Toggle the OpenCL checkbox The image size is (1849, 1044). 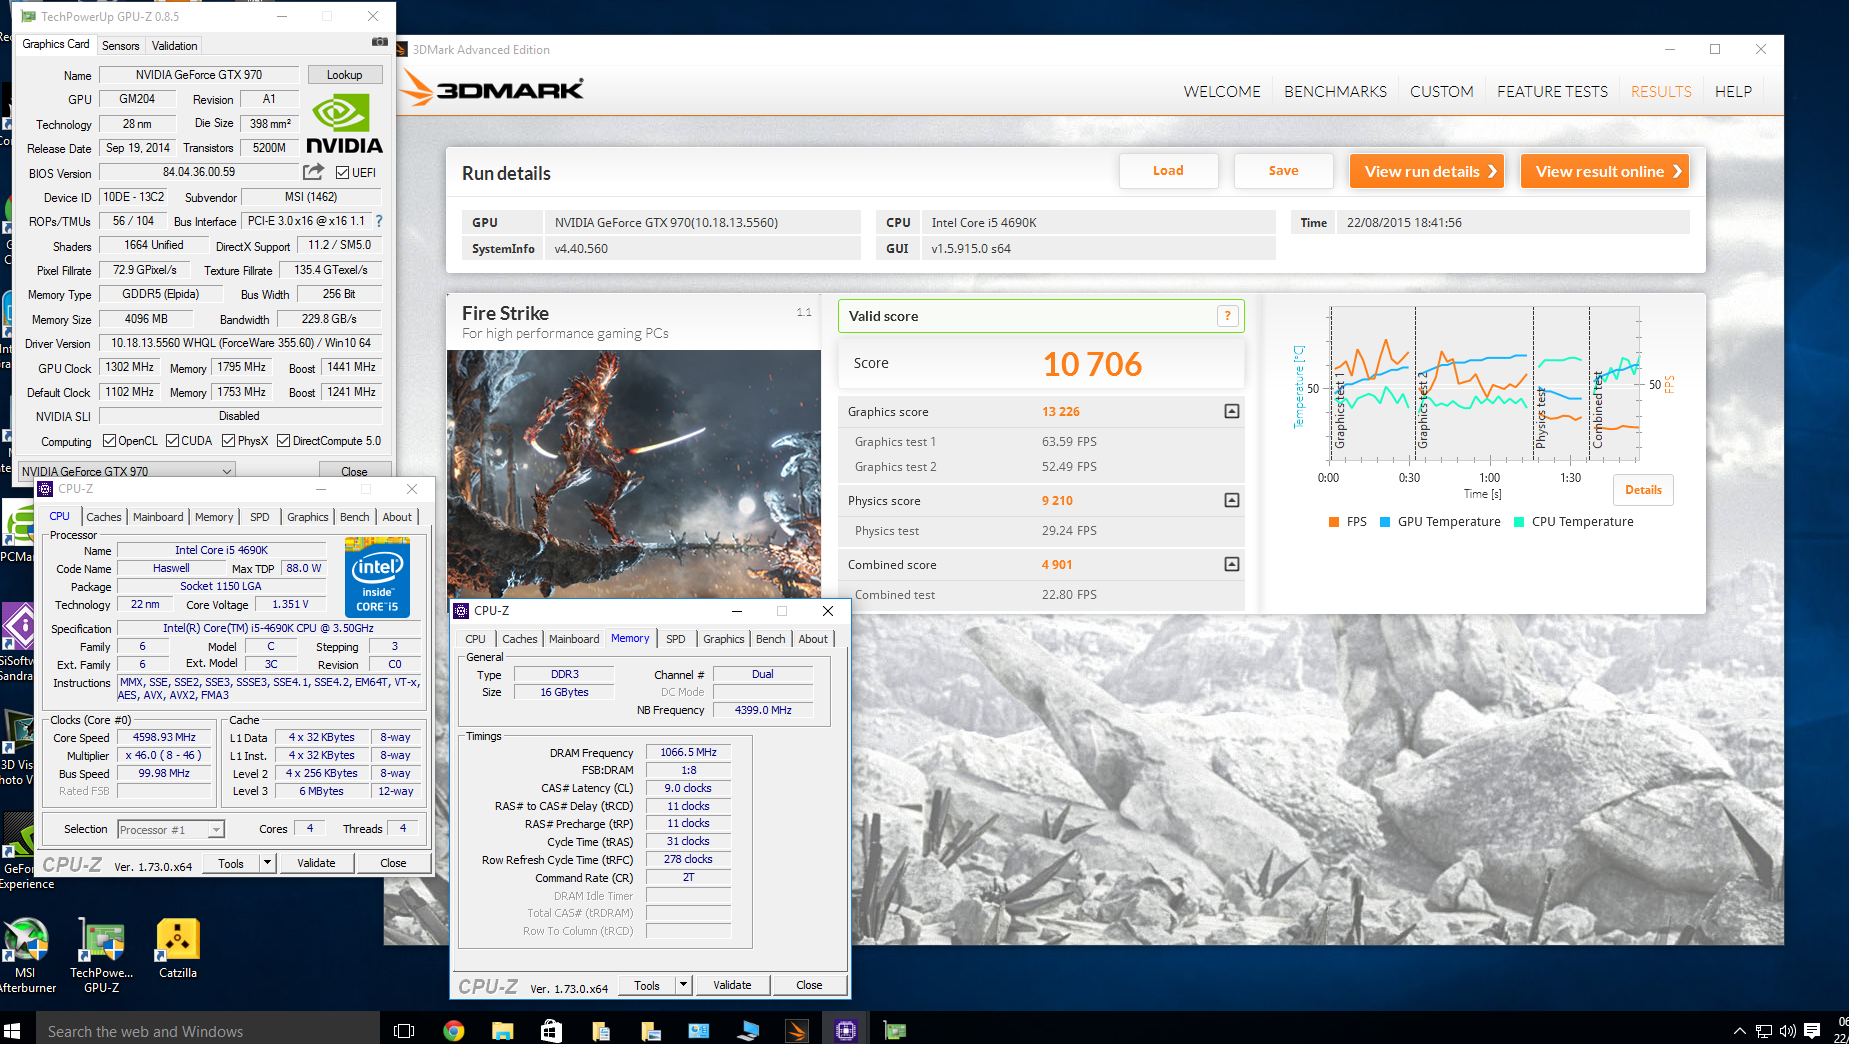110,441
